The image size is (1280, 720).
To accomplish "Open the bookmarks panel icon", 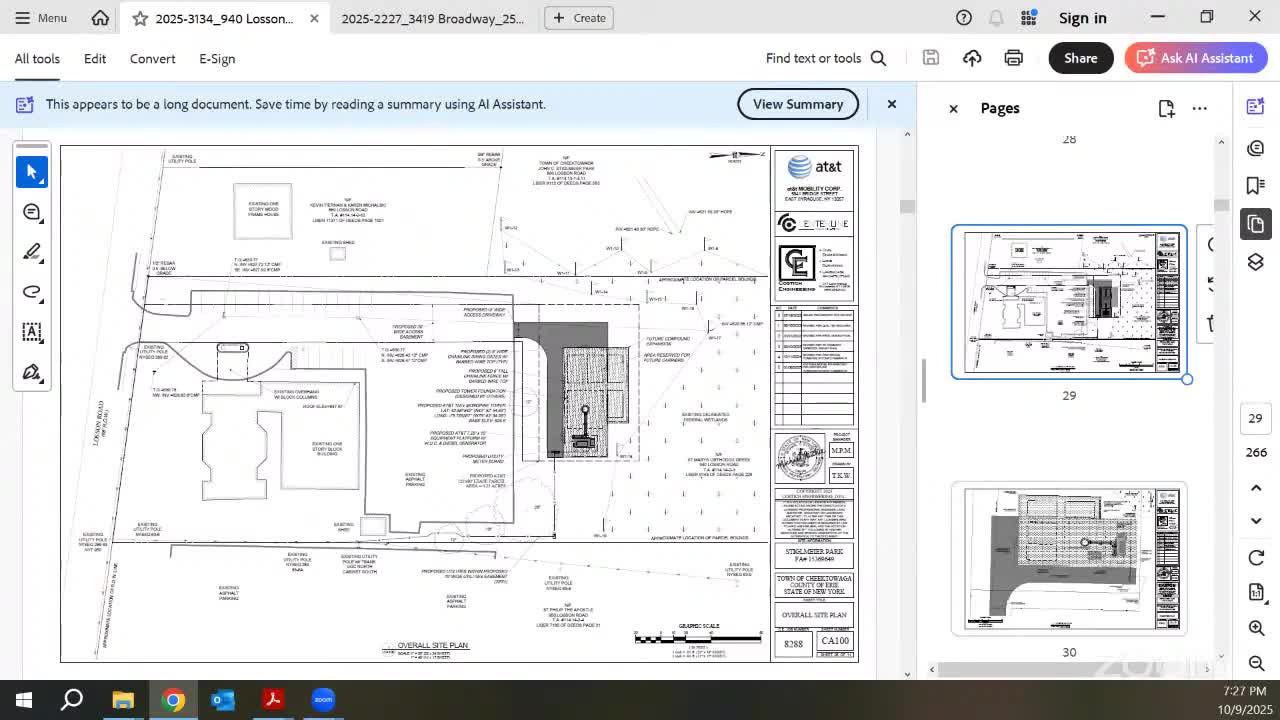I will click(x=1255, y=185).
